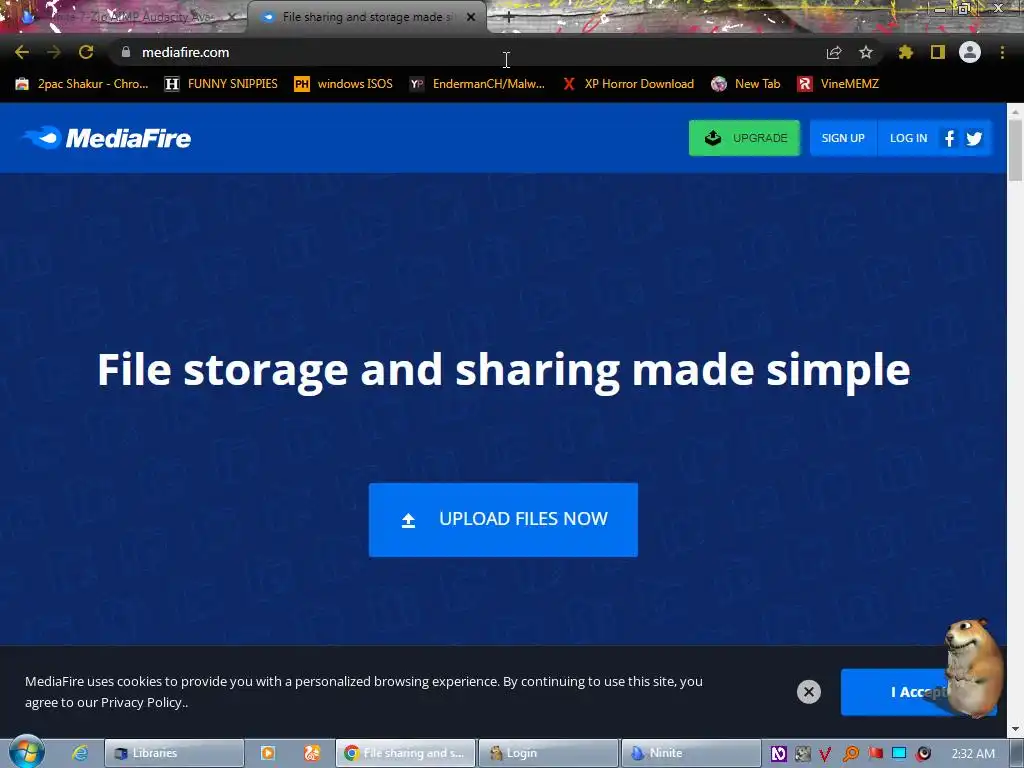Open the Extensions puzzle icon
The height and width of the screenshot is (768, 1024).
pyautogui.click(x=906, y=52)
